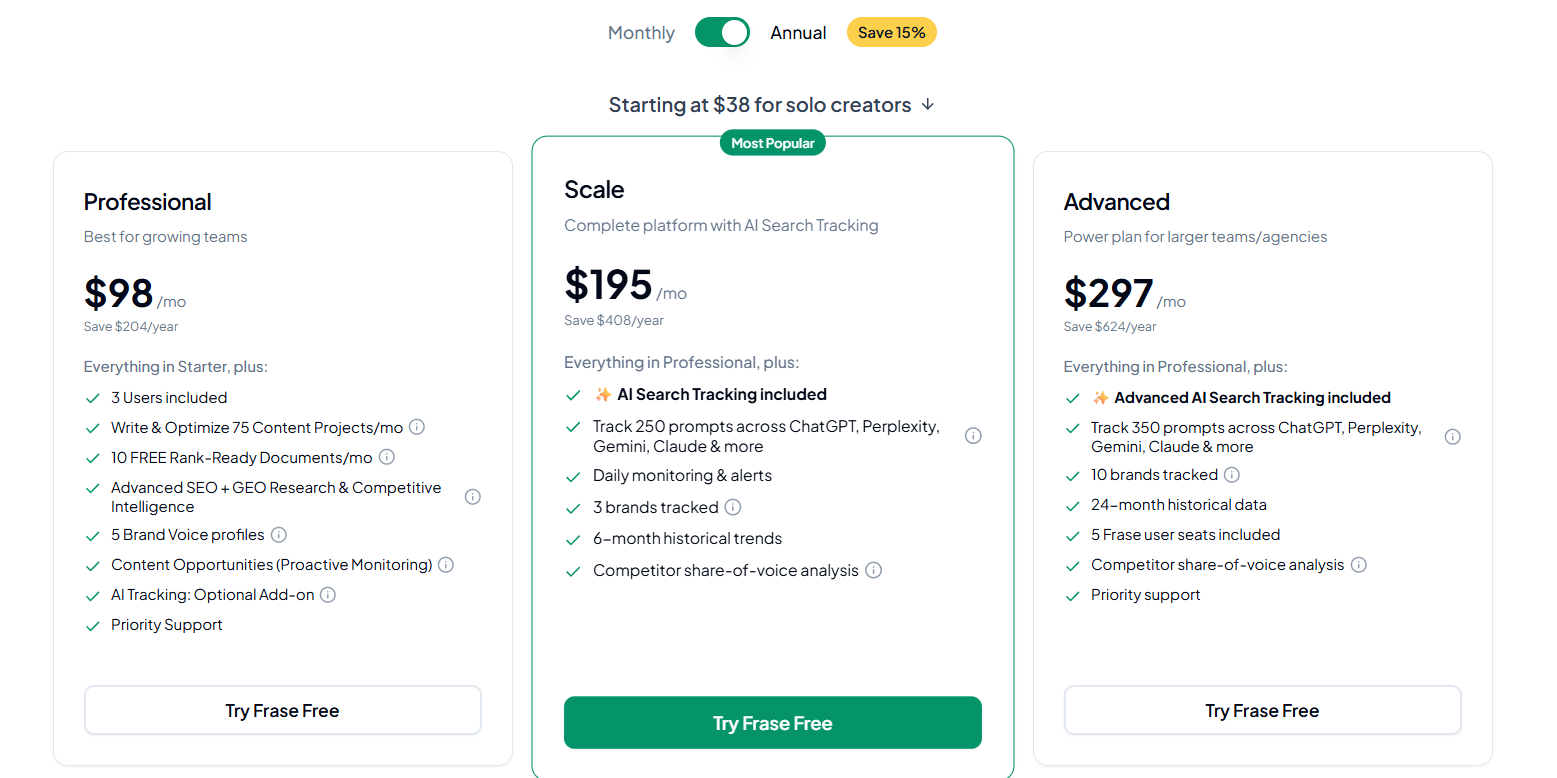Open info icon for Advanced SEO + GEO Research
Screen dimensions: 1557x778
(473, 497)
